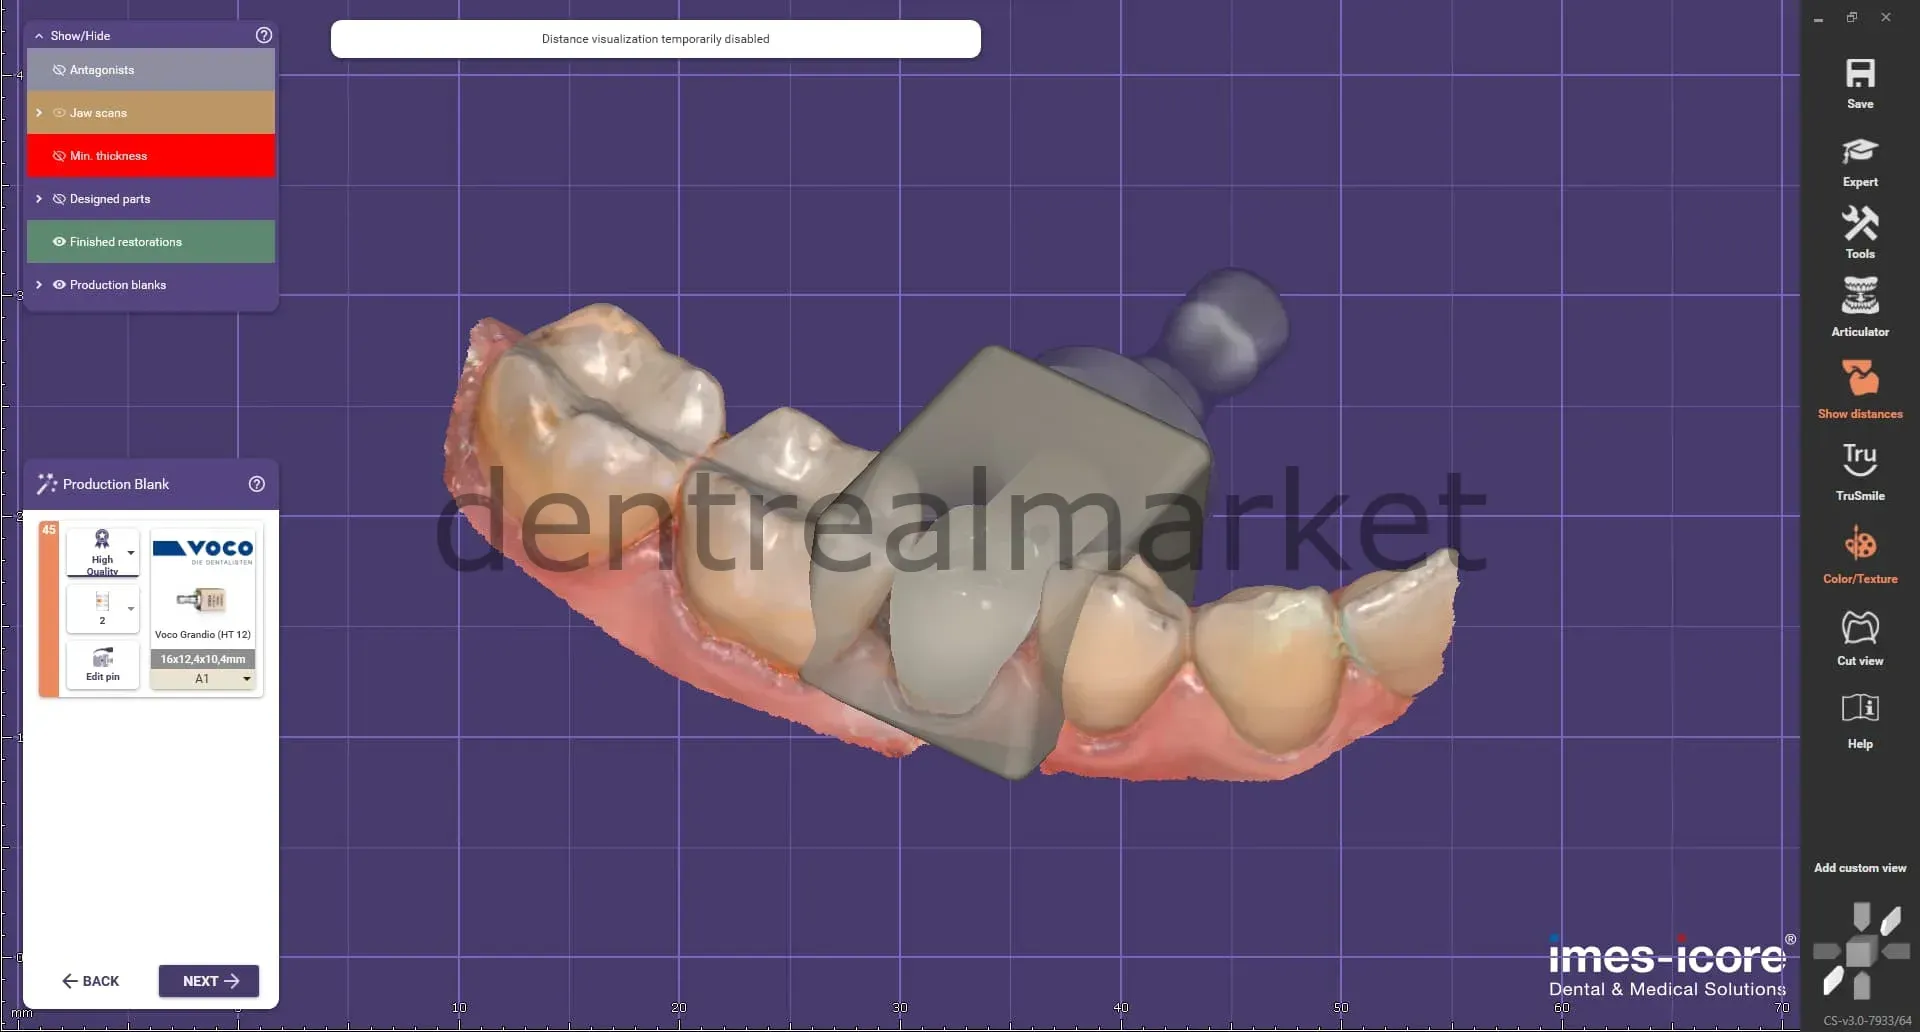Open the A1 shade dropdown

[x=203, y=679]
